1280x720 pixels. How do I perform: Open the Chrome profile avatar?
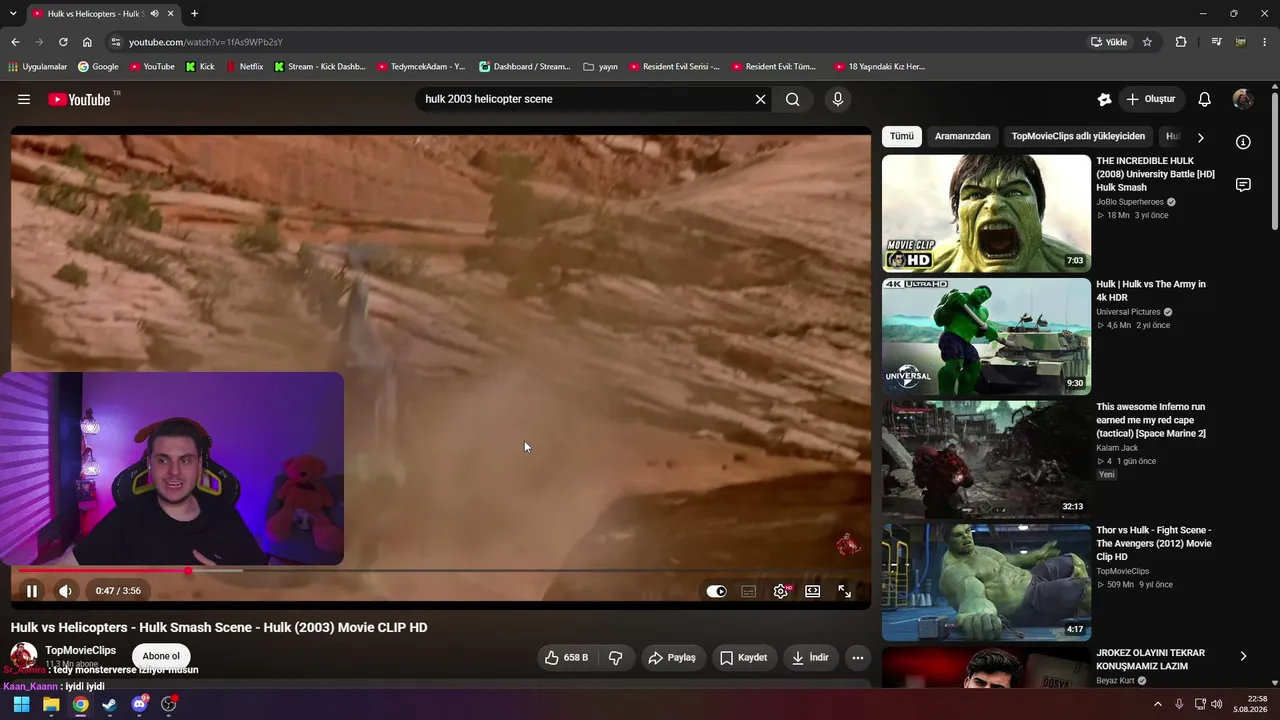tap(1241, 42)
